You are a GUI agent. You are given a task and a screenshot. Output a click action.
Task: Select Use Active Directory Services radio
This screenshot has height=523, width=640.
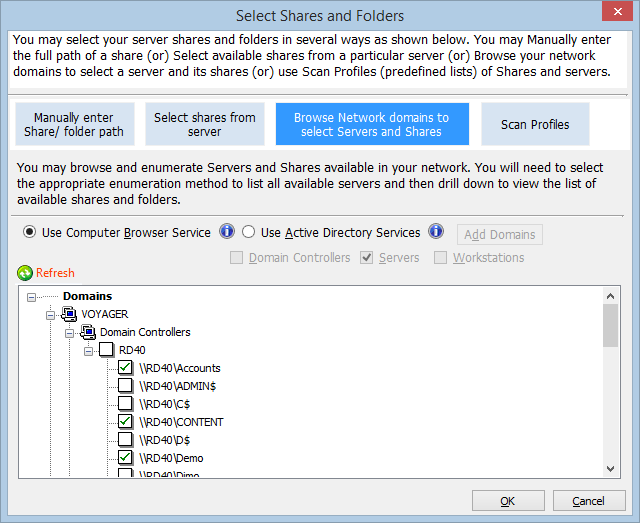tap(249, 232)
